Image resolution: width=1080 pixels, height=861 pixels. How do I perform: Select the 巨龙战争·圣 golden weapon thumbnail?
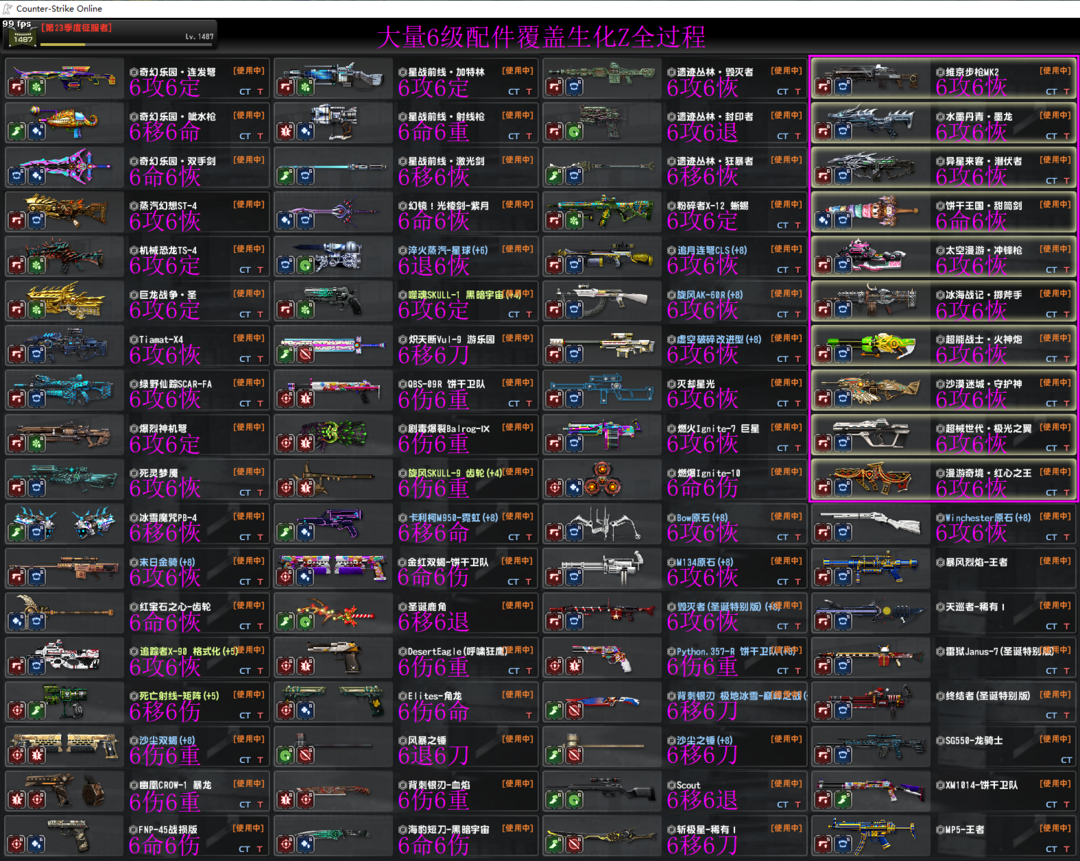[x=65, y=300]
